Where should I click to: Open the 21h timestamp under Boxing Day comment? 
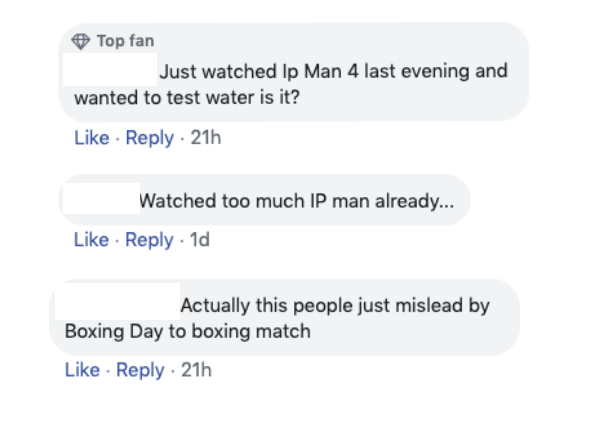[196, 370]
